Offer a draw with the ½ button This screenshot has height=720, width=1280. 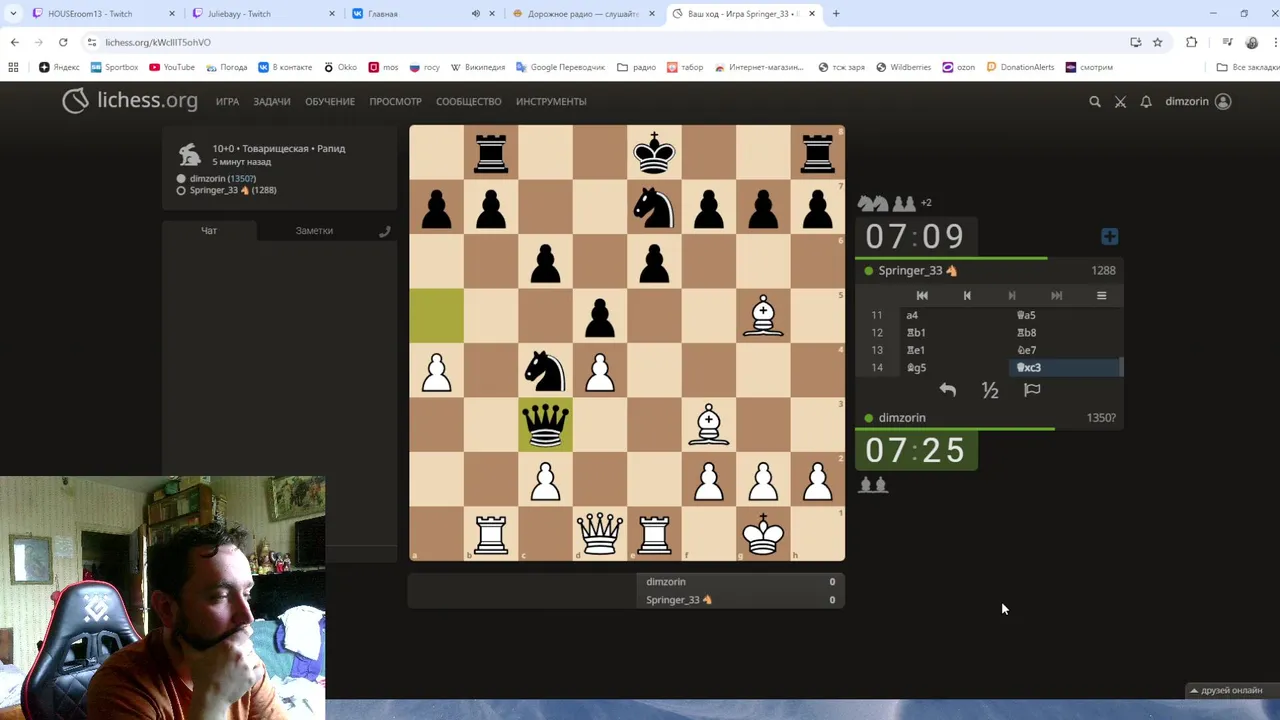point(990,390)
